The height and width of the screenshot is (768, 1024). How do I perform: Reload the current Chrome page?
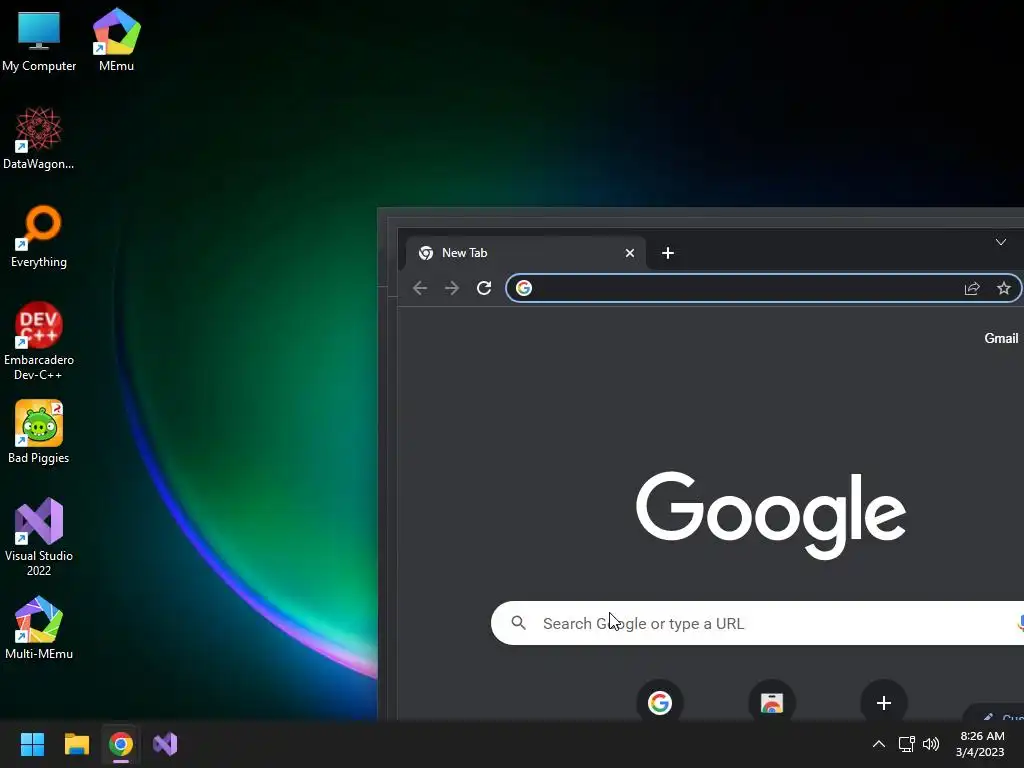(484, 288)
